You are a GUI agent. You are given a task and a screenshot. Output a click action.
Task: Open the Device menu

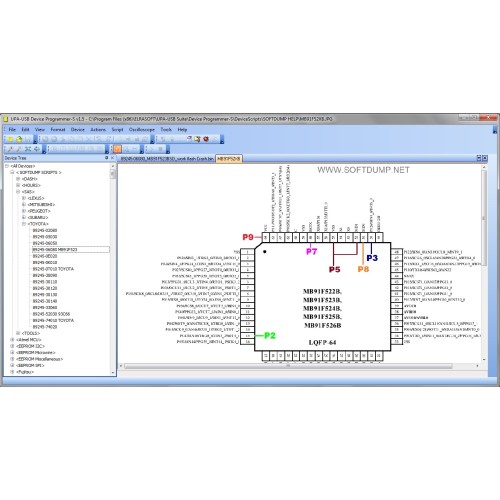(x=78, y=129)
